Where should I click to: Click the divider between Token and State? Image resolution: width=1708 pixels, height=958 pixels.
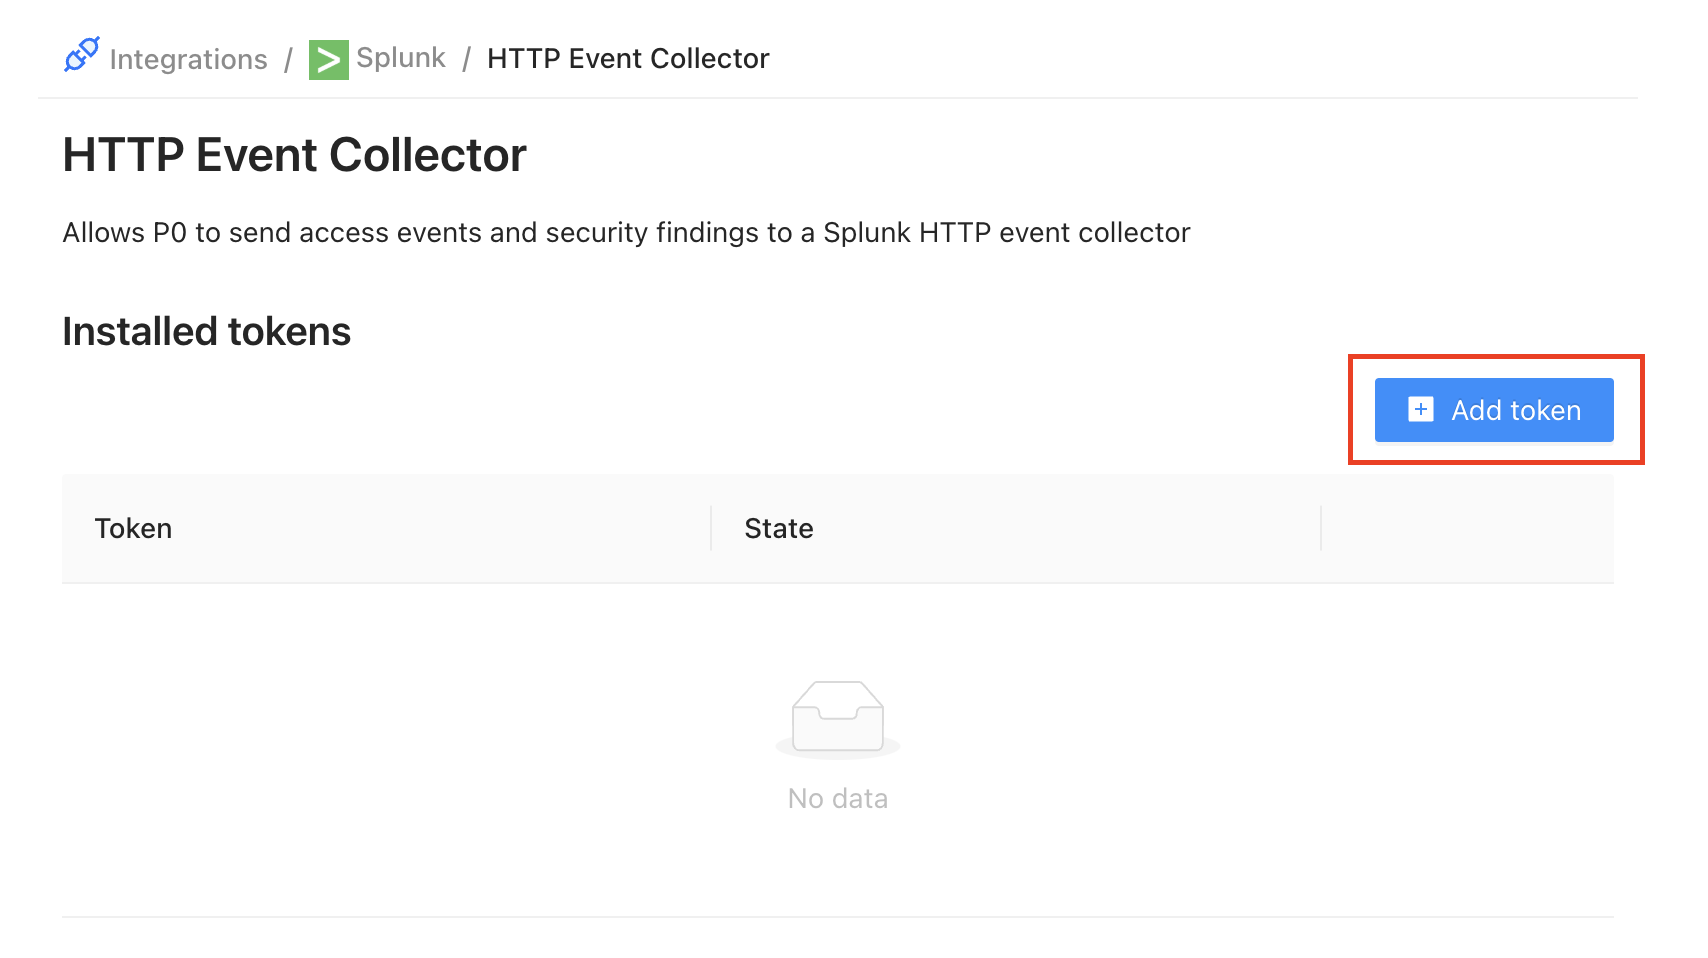711,528
